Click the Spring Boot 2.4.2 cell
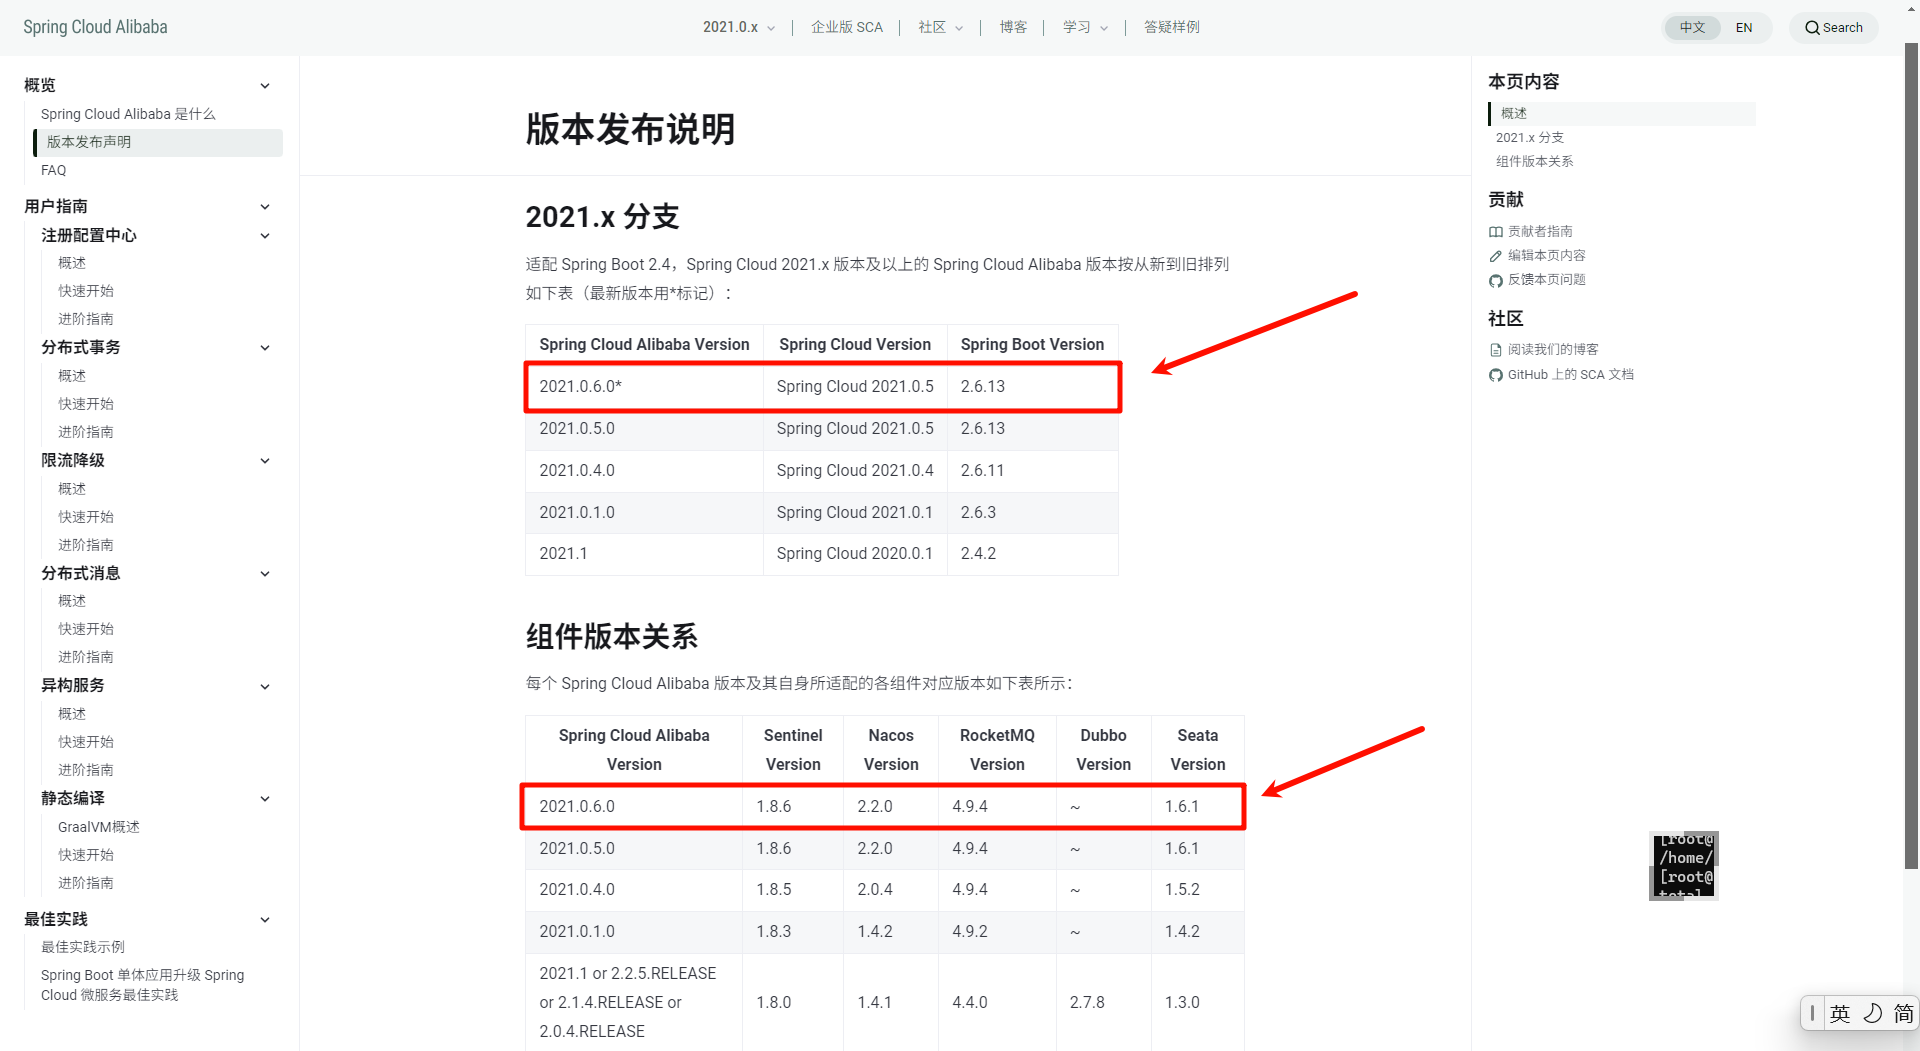1920x1051 pixels. pyautogui.click(x=1033, y=554)
